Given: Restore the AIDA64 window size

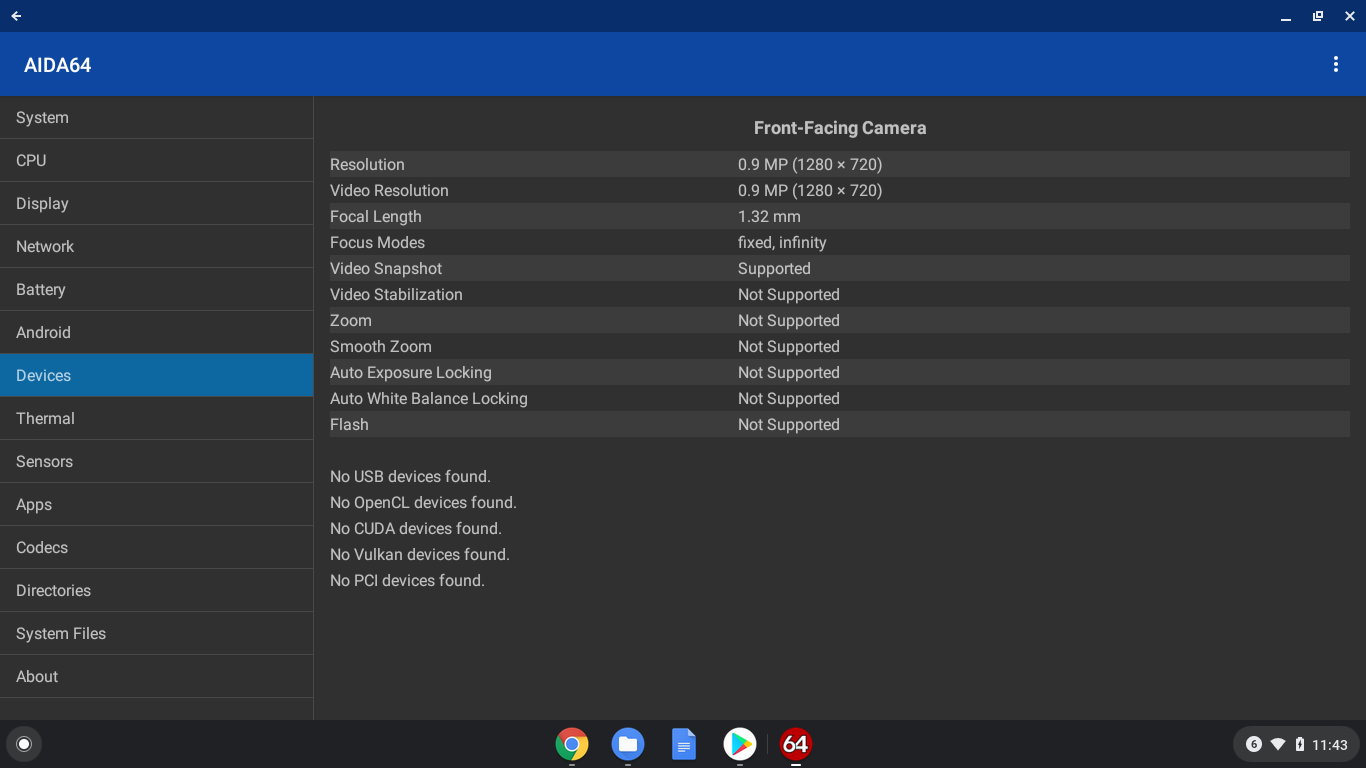Looking at the screenshot, I should coord(1318,16).
